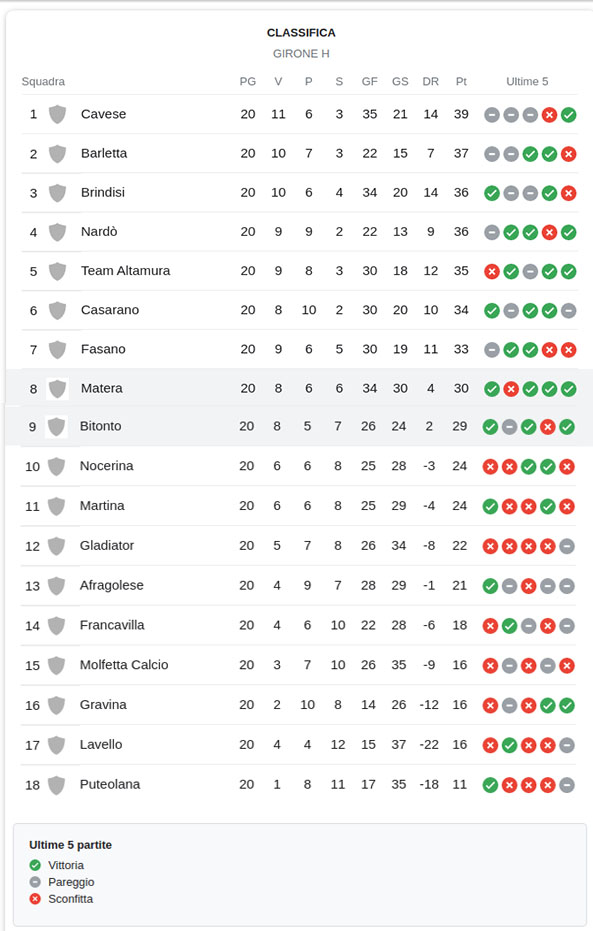Screen dimensions: 593x931
Task: Select the Molfetta Calcio team name
Action: pyautogui.click(x=124, y=665)
